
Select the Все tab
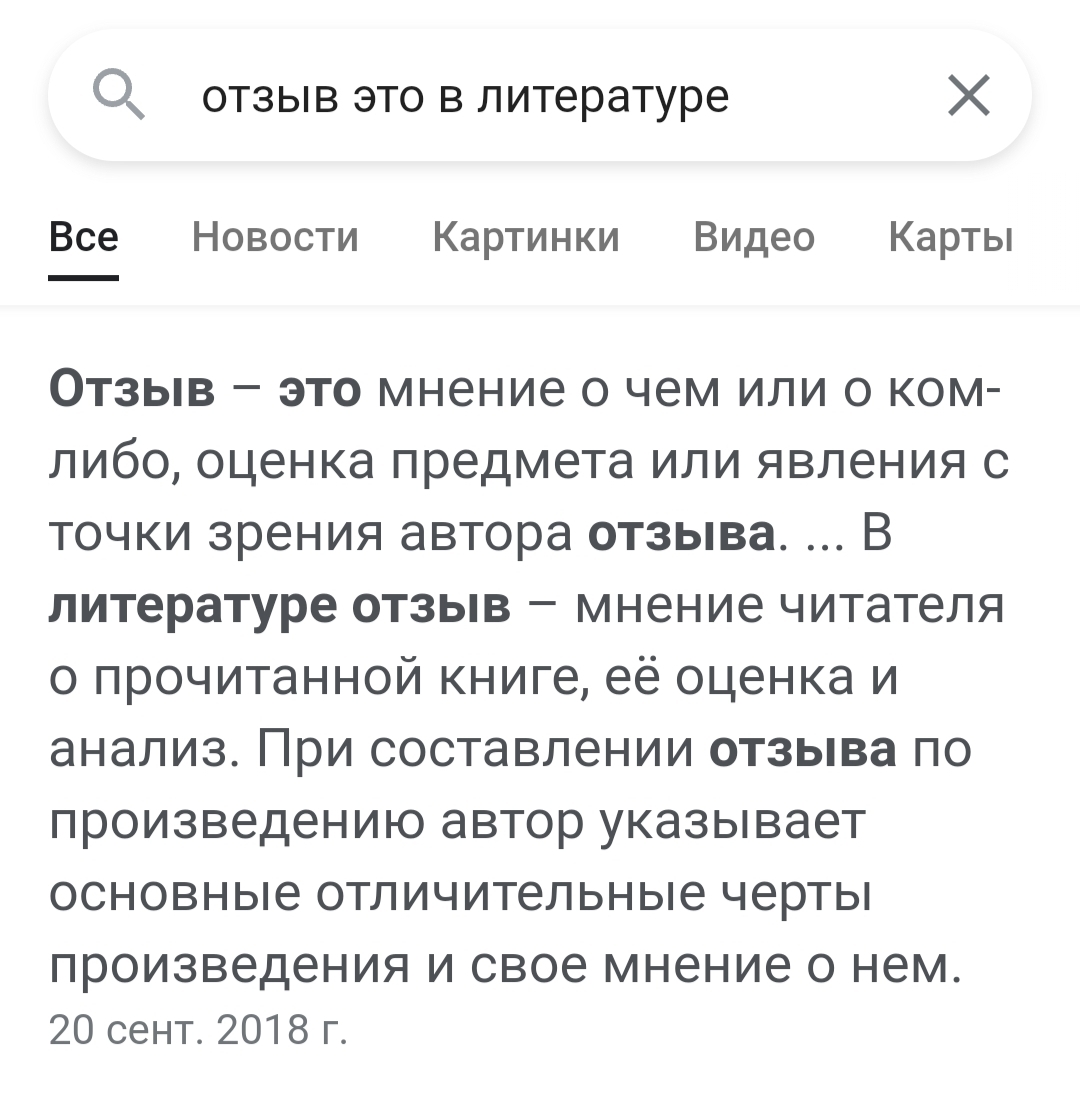(84, 238)
